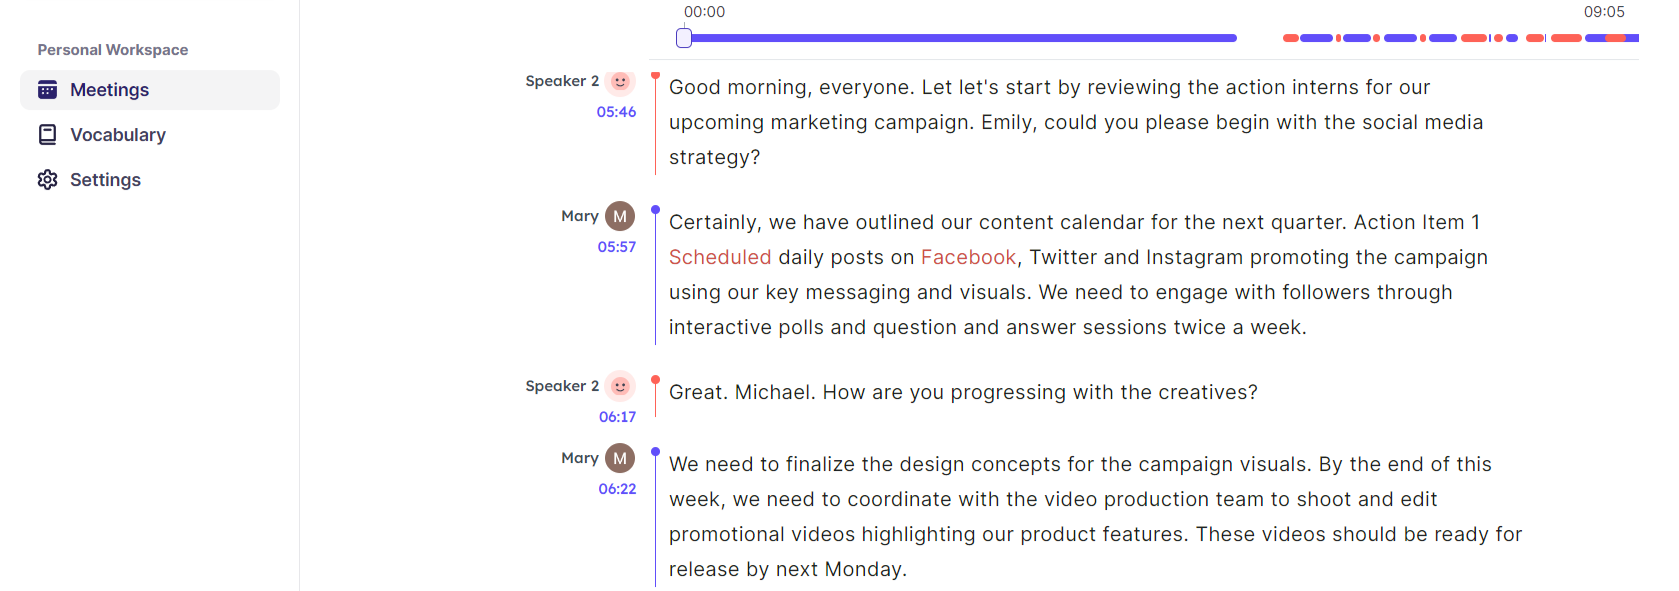The height and width of the screenshot is (591, 1679).
Task: Click Speaker 2 smiley avatar at 05:46
Action: tap(620, 81)
